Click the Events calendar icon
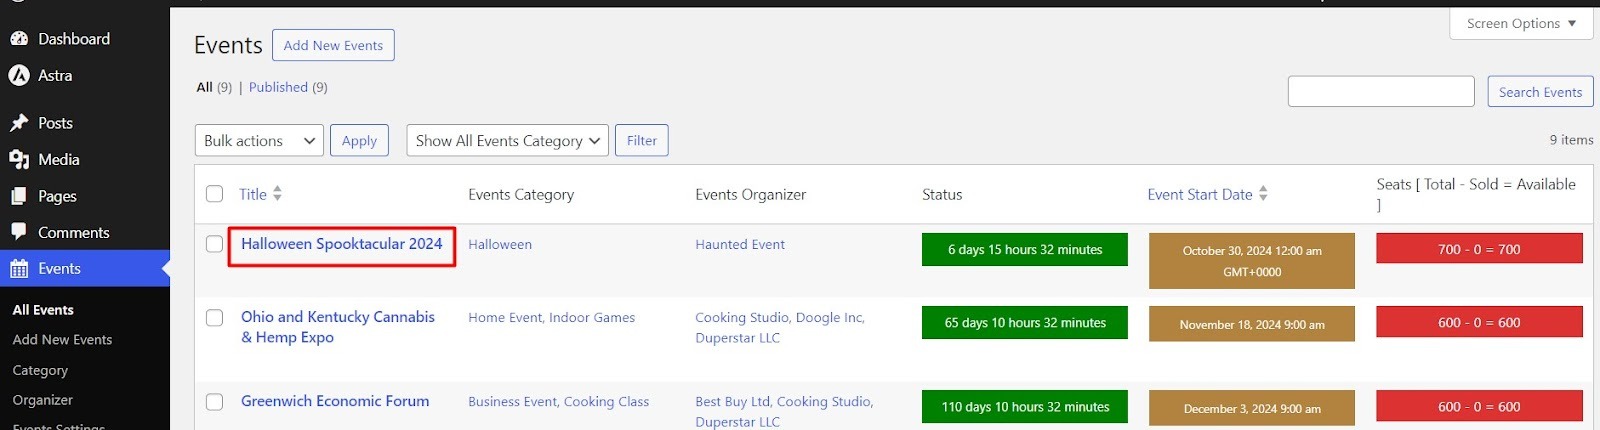 (19, 269)
